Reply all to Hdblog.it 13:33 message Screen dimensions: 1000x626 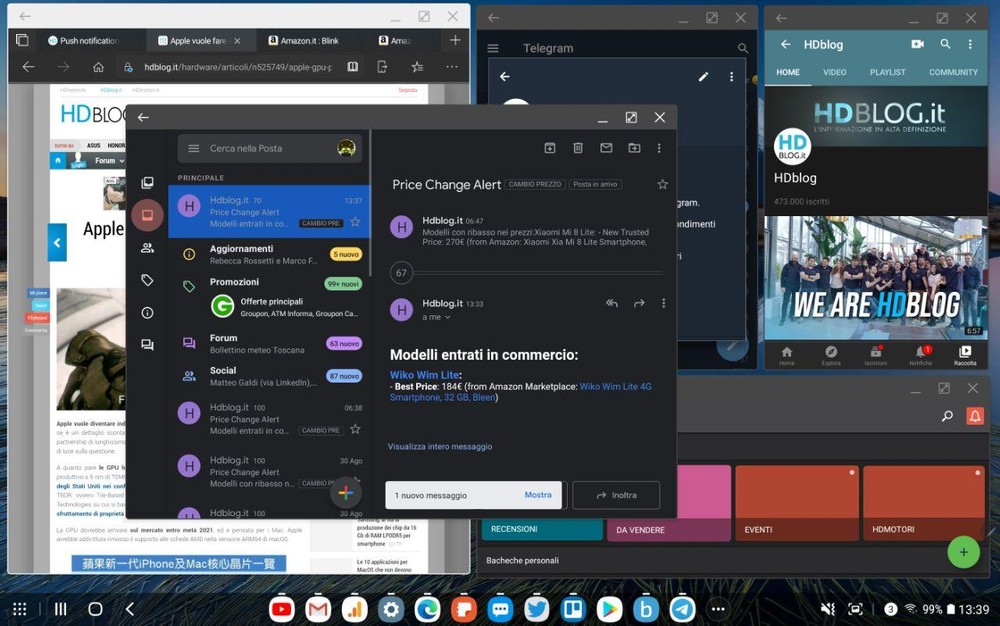[x=612, y=303]
